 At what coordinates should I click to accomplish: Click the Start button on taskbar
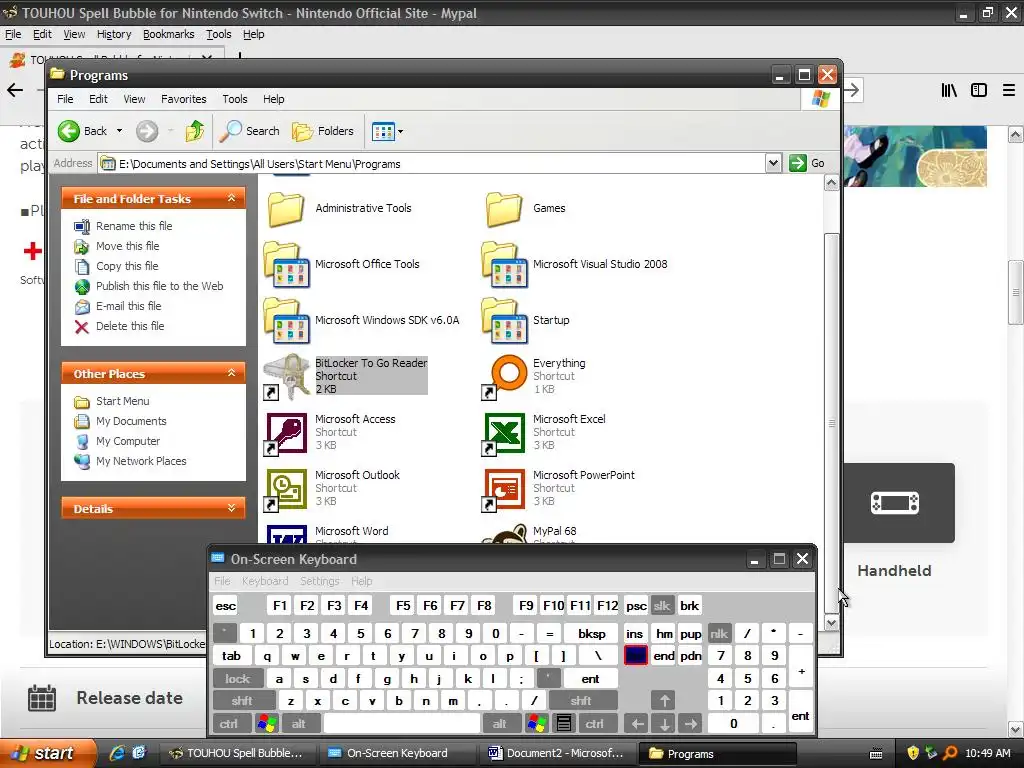[x=46, y=753]
